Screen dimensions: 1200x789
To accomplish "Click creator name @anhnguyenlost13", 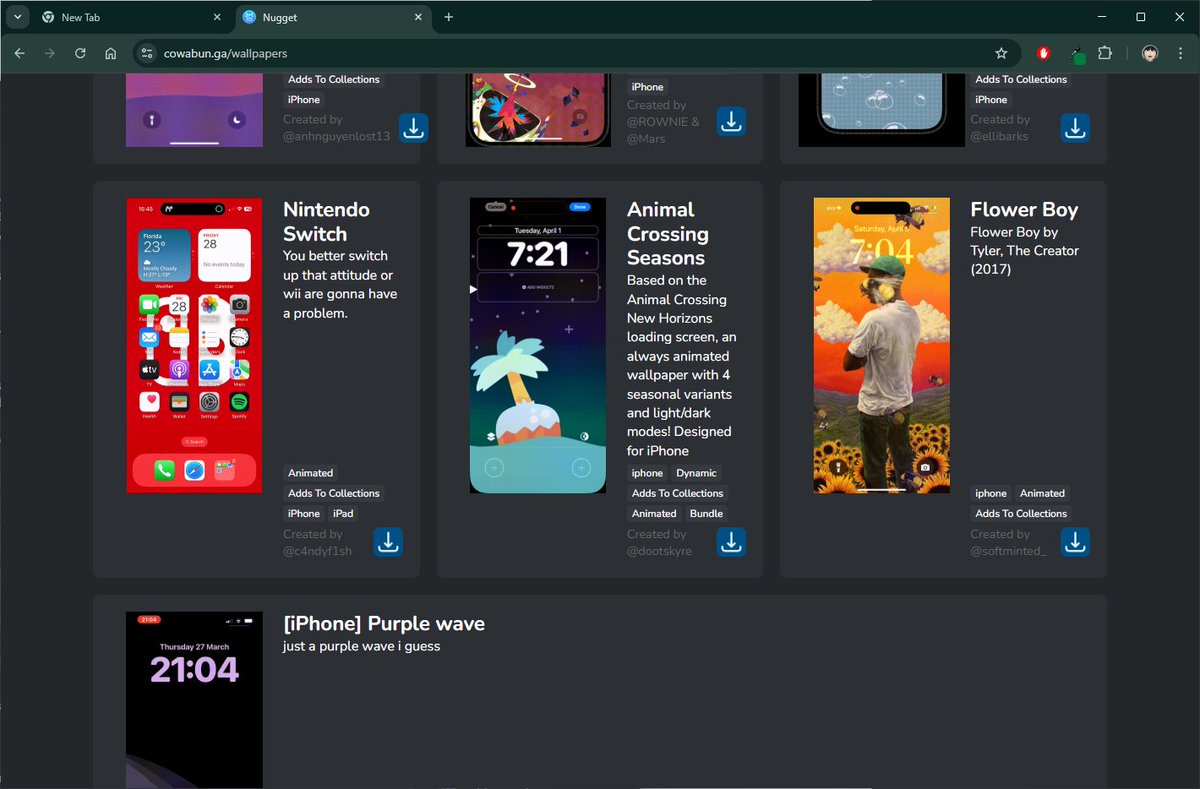I will point(336,137).
